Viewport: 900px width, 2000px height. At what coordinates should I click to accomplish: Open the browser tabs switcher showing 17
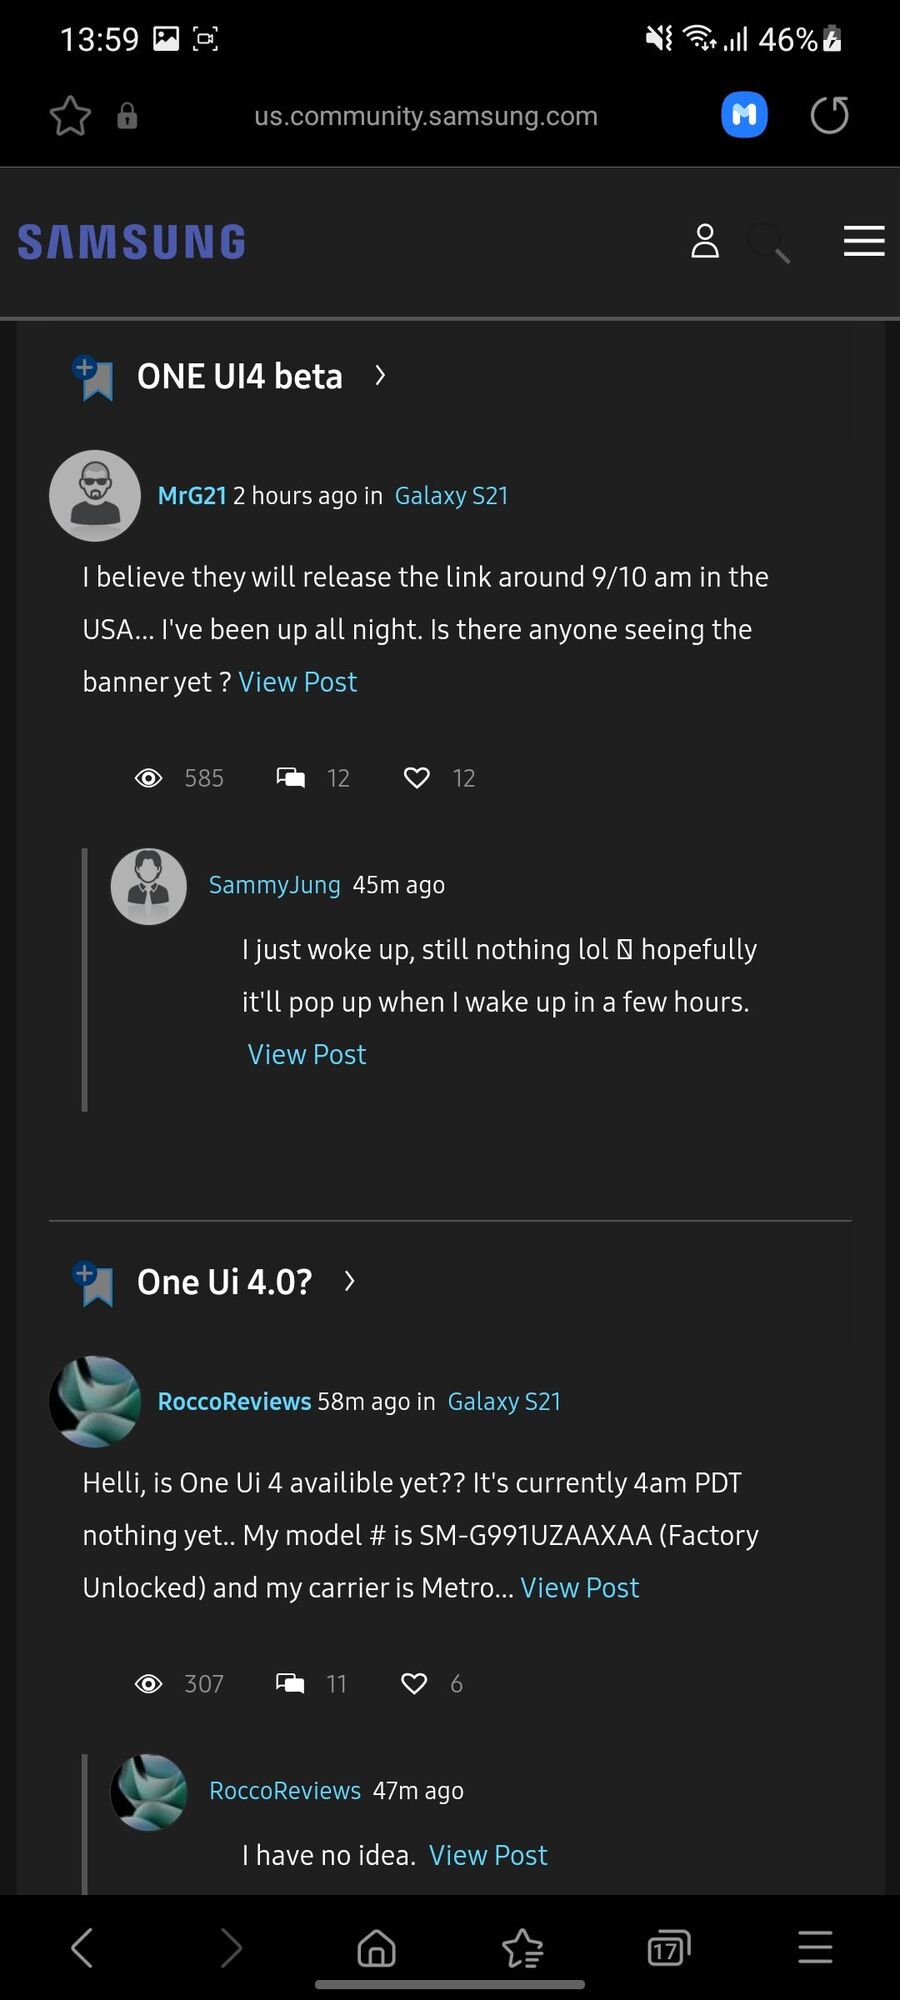(x=668, y=1947)
